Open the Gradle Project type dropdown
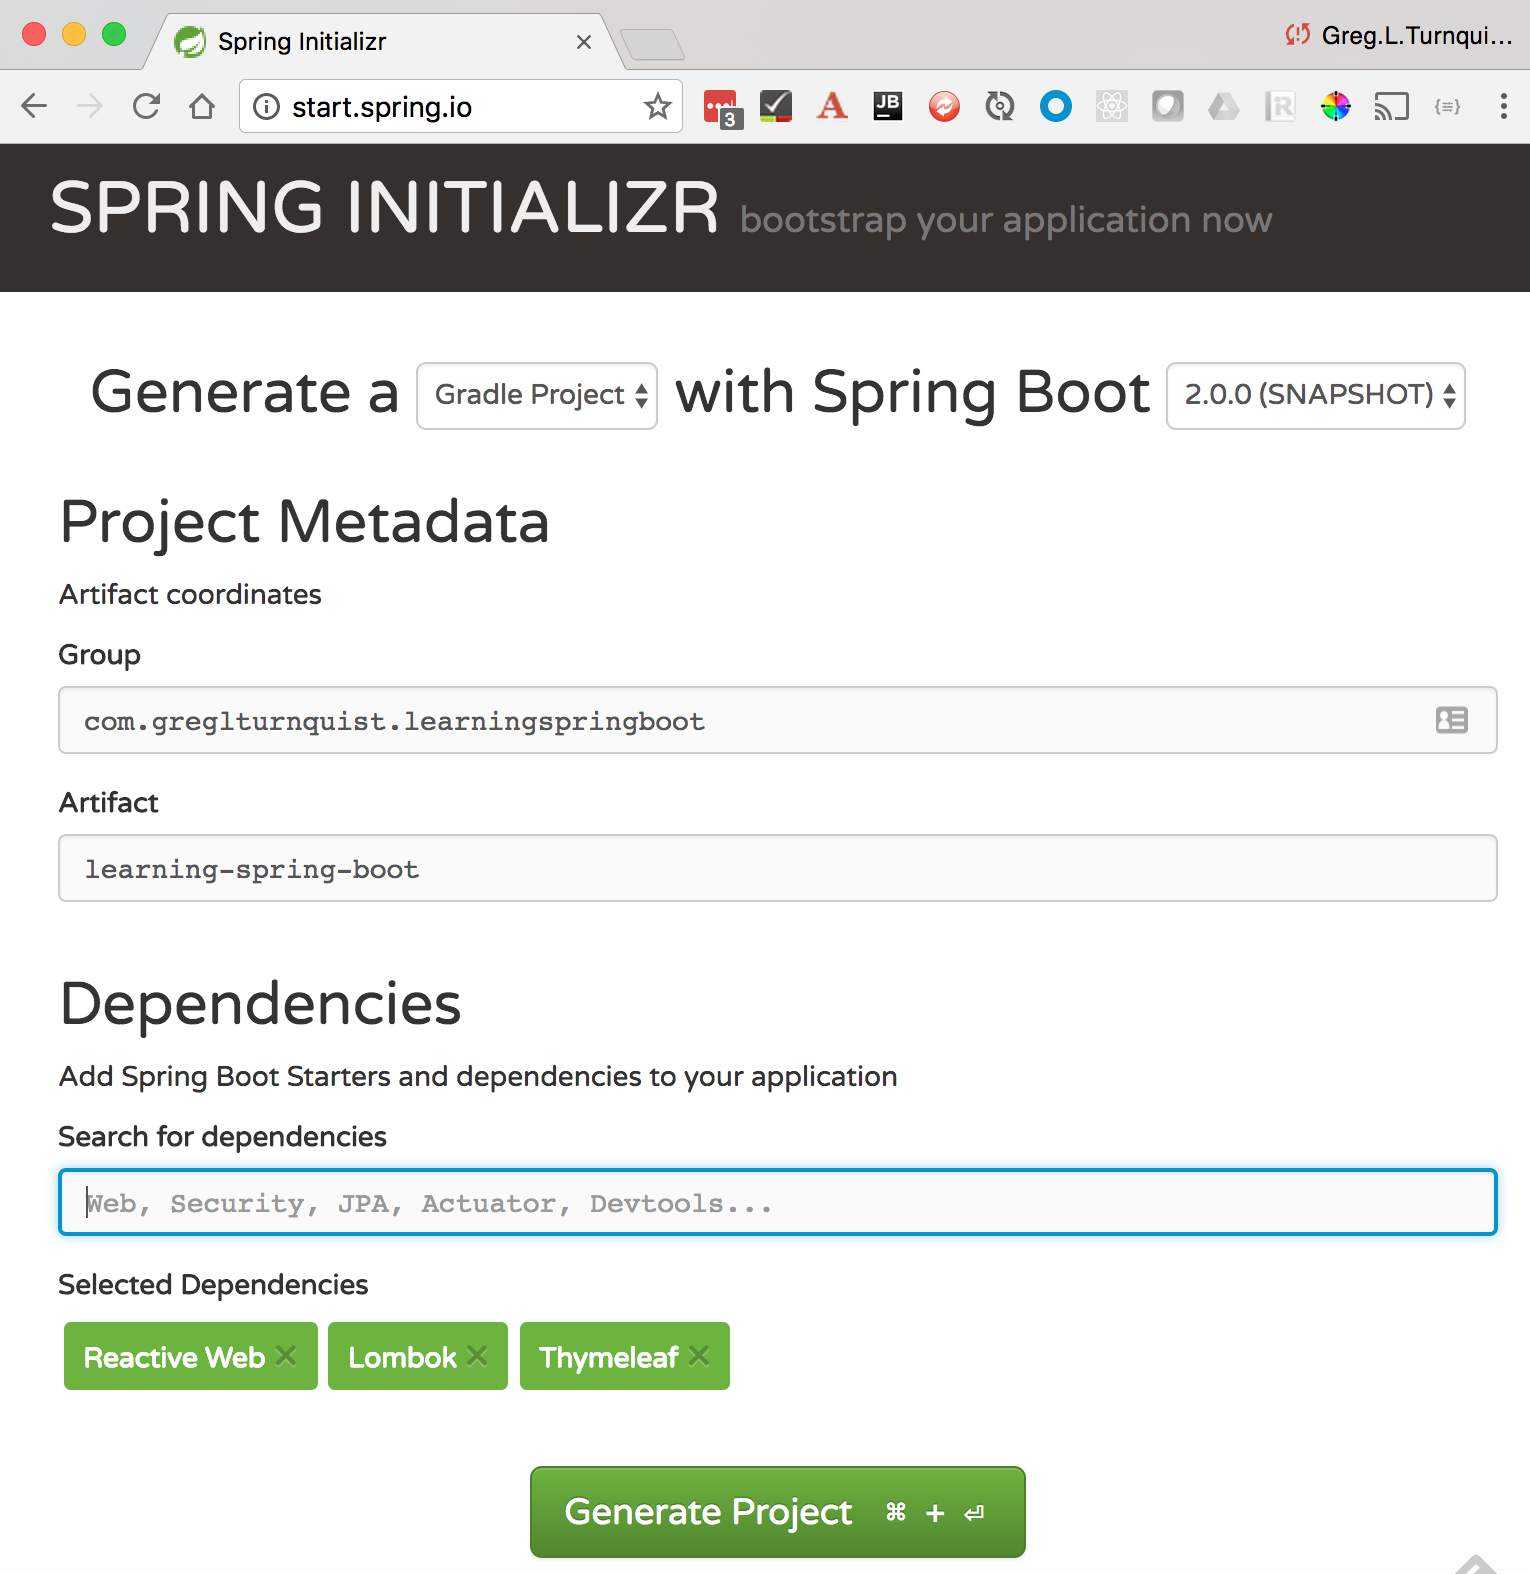The height and width of the screenshot is (1574, 1530). coord(537,395)
